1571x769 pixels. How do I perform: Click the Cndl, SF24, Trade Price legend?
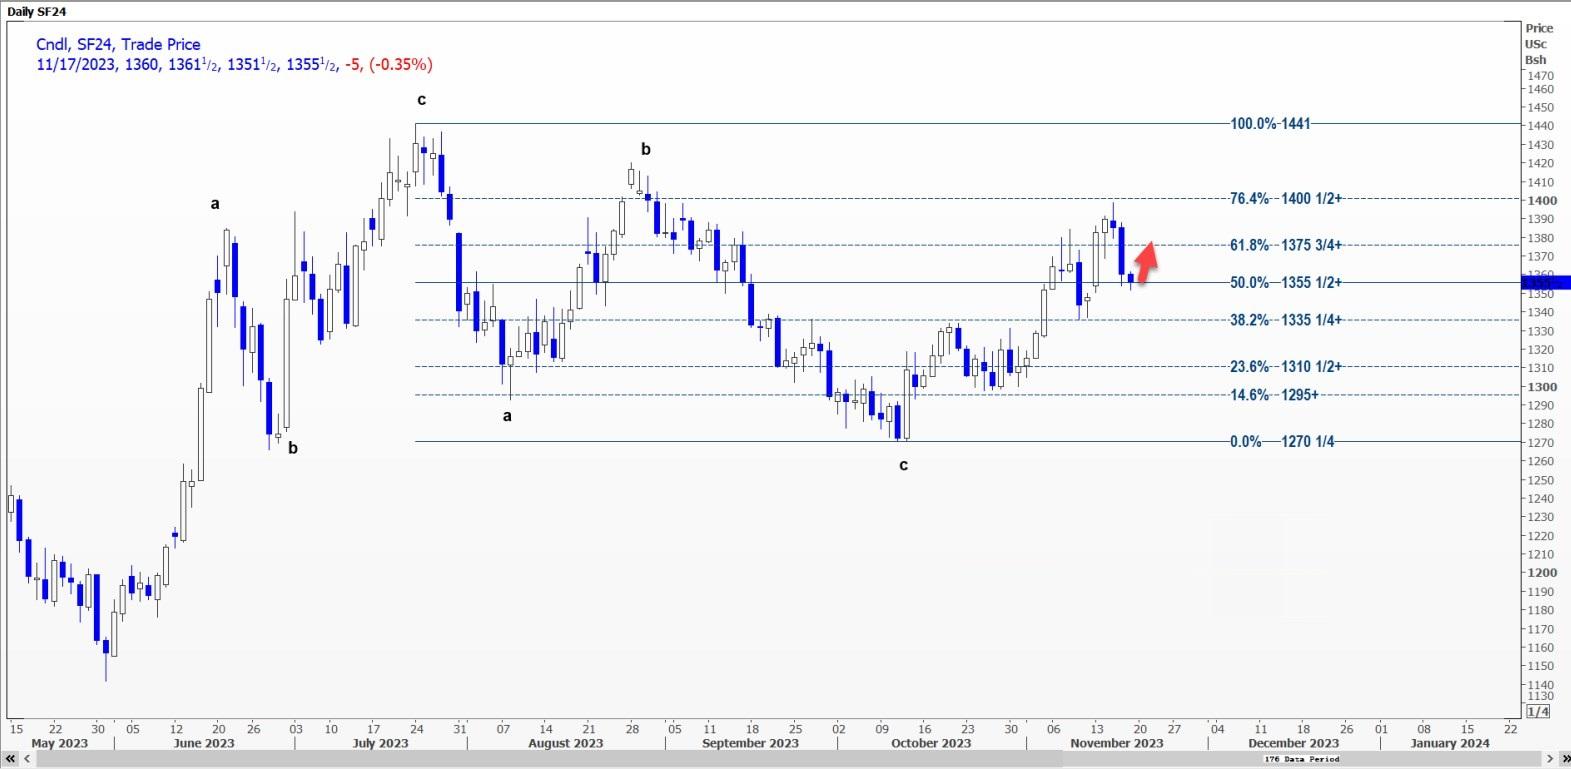[x=118, y=44]
